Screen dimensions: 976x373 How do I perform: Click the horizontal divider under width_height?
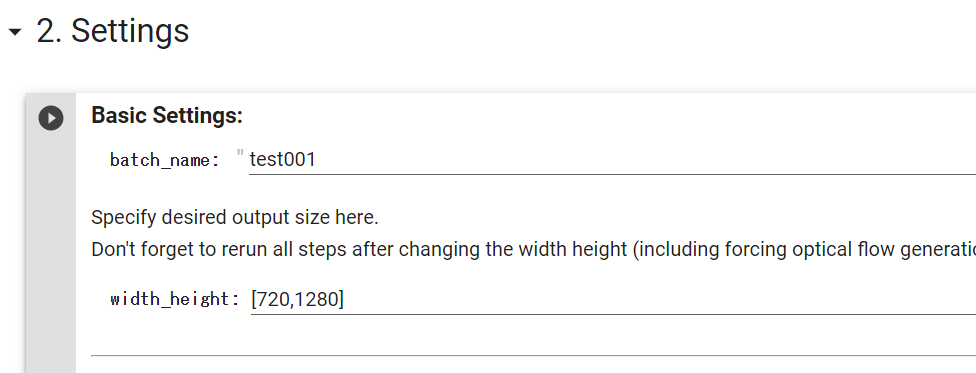pyautogui.click(x=533, y=356)
